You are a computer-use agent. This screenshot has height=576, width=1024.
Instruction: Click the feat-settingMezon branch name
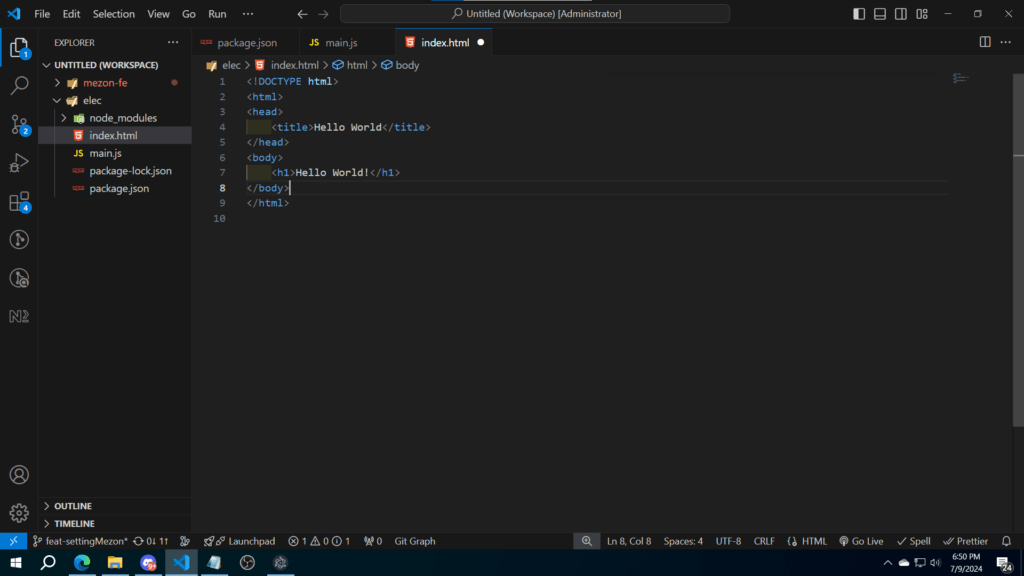click(80, 541)
